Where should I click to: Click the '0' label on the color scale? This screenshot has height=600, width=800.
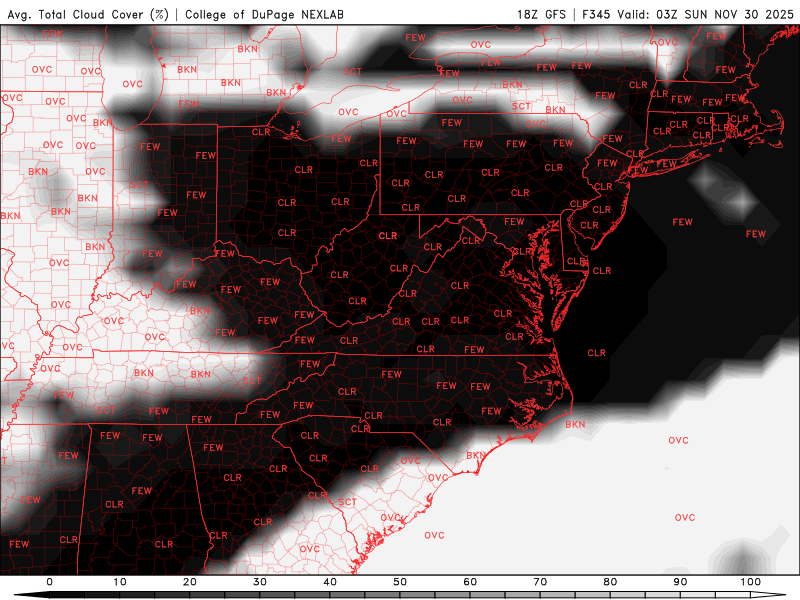click(x=49, y=582)
